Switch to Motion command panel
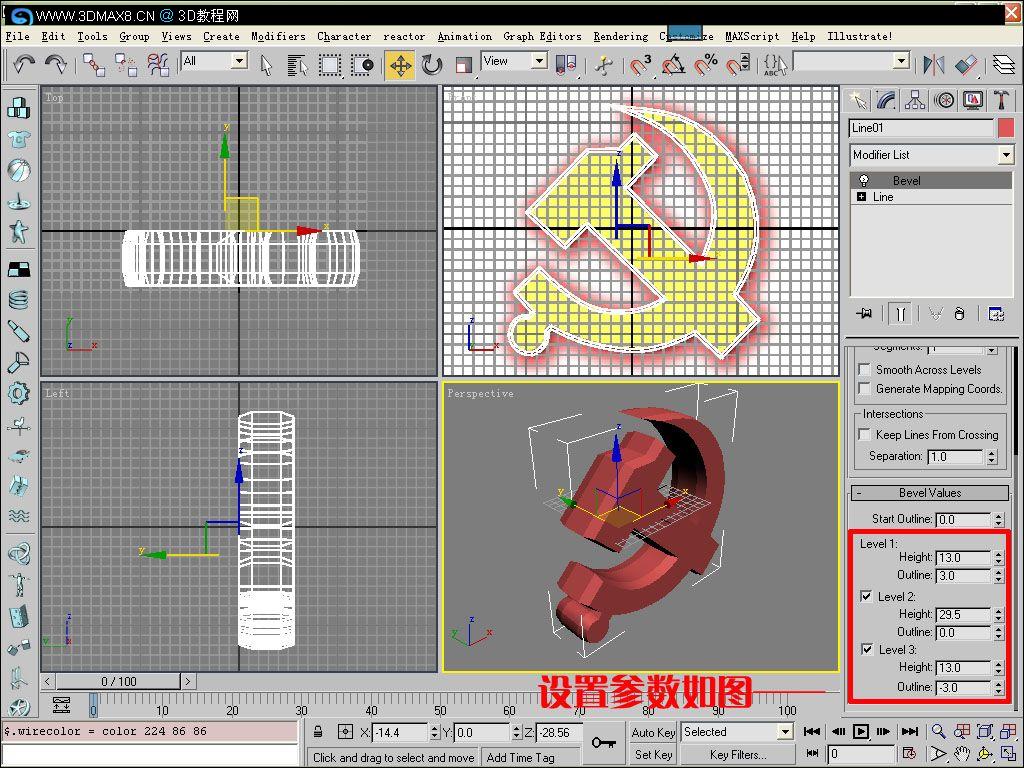Viewport: 1024px width, 768px height. [x=944, y=101]
